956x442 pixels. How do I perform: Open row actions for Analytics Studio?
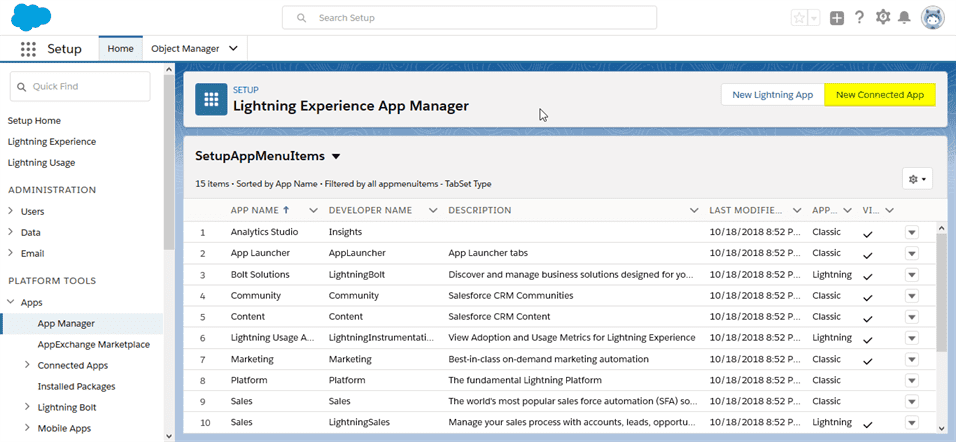[x=911, y=232]
